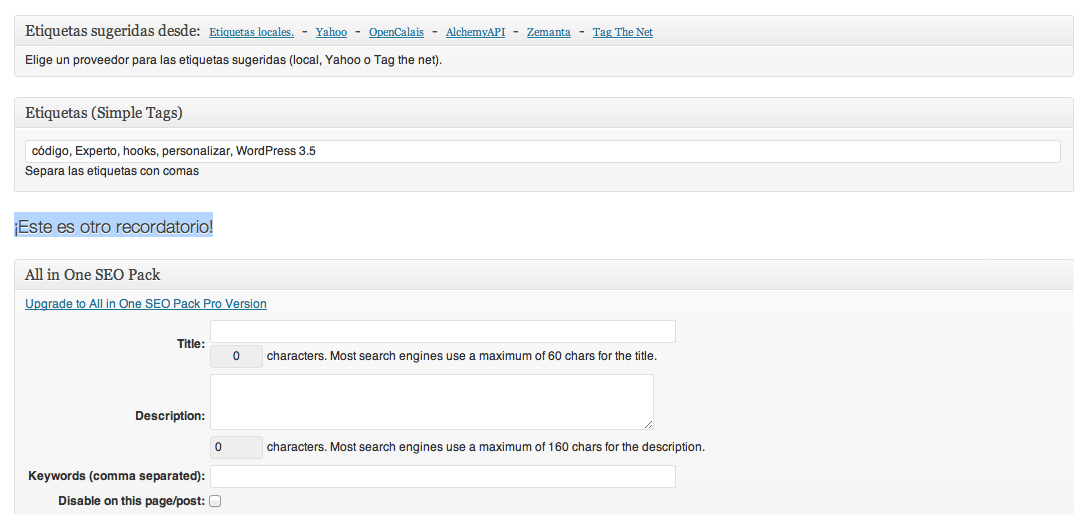Choose Yahoo as suggested tags provider
Image resolution: width=1086 pixels, height=514 pixels.
tap(331, 32)
